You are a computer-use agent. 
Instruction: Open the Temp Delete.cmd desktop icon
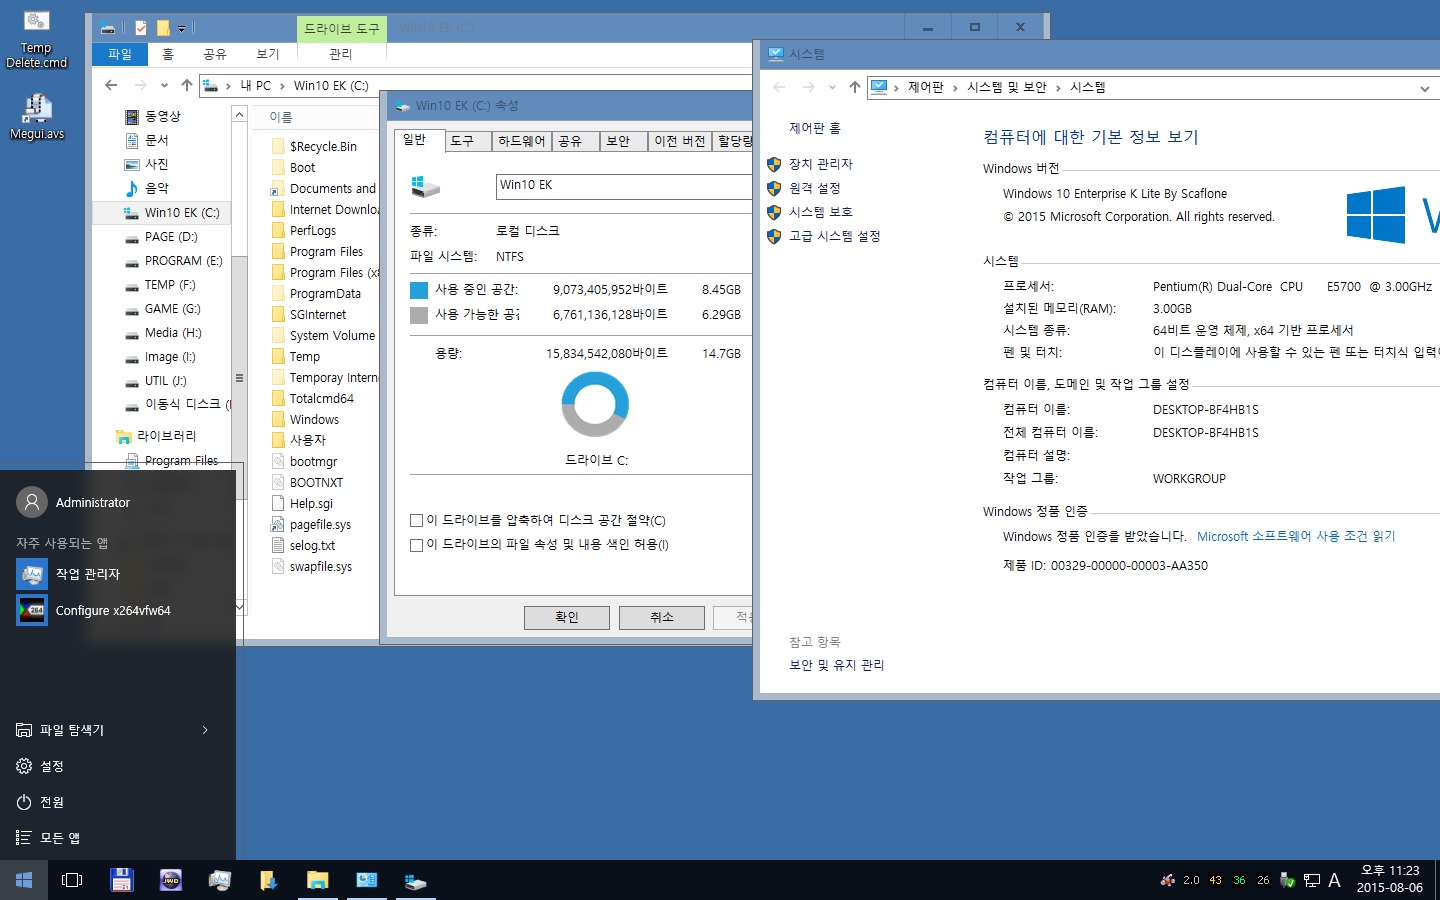click(x=36, y=40)
